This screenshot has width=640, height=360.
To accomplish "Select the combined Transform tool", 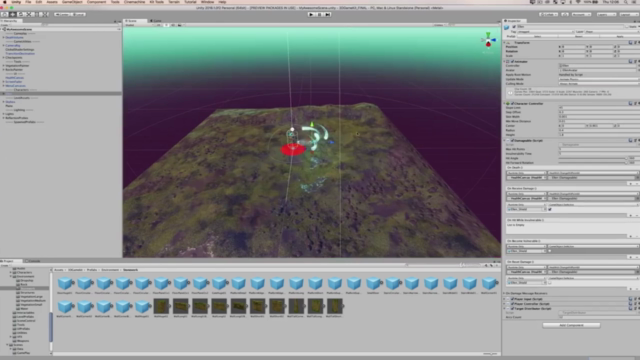I will [45, 14].
